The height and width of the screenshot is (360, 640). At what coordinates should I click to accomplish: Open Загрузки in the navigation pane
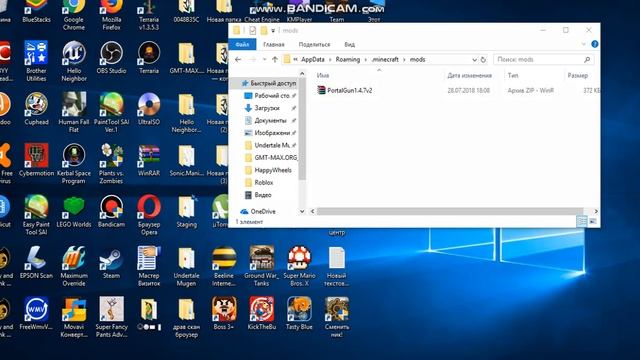267,108
